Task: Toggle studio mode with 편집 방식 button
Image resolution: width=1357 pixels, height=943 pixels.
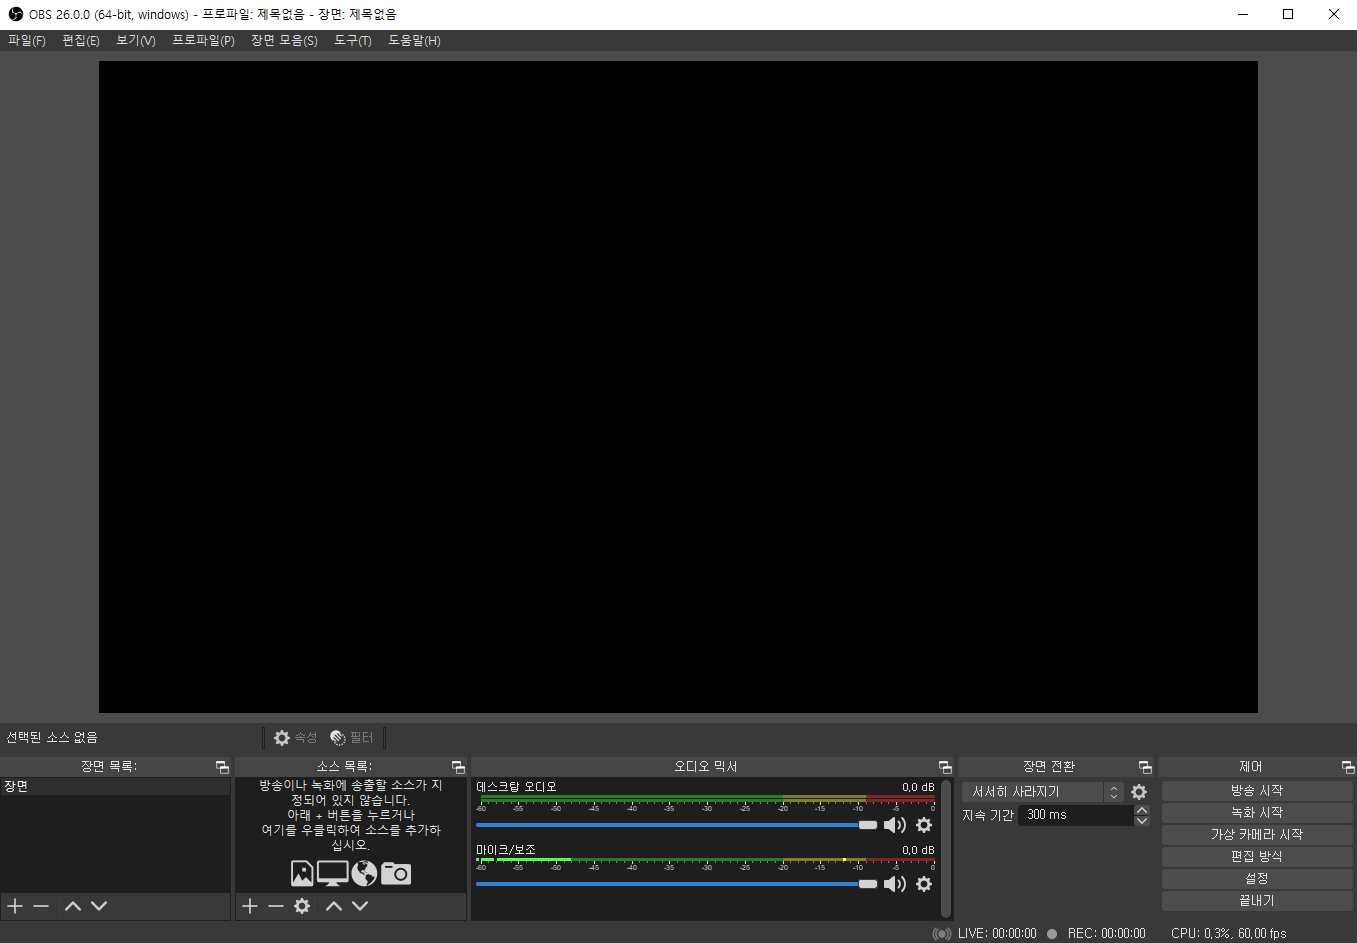Action: [1256, 857]
